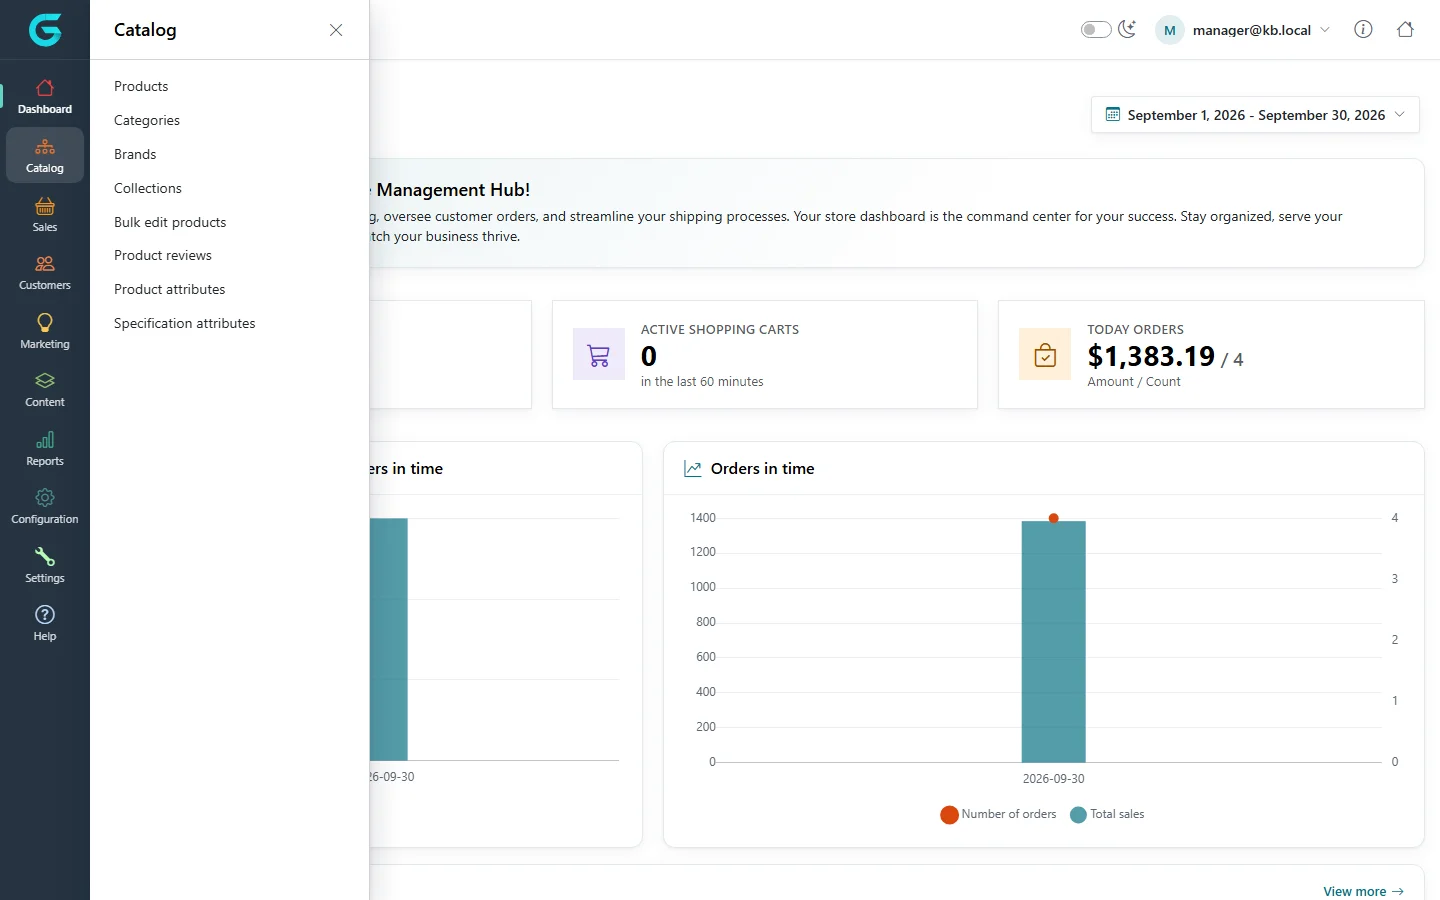Open Categories in Catalog menu
The image size is (1440, 900).
[147, 120]
